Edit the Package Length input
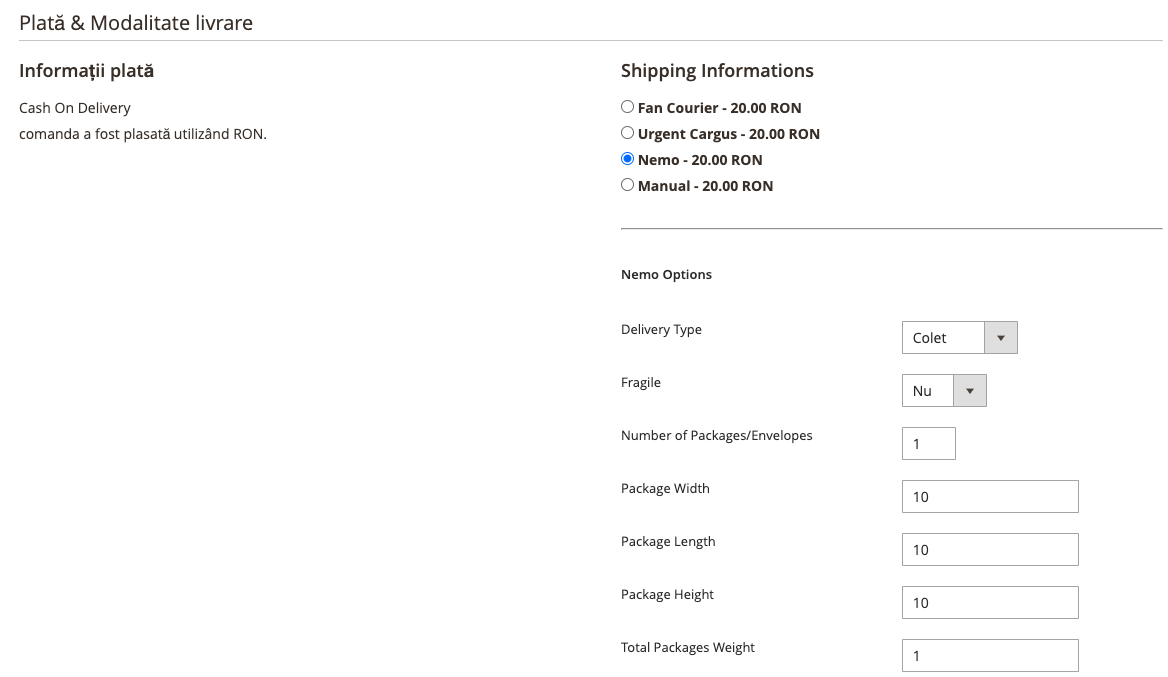The width and height of the screenshot is (1168, 677). [x=990, y=549]
